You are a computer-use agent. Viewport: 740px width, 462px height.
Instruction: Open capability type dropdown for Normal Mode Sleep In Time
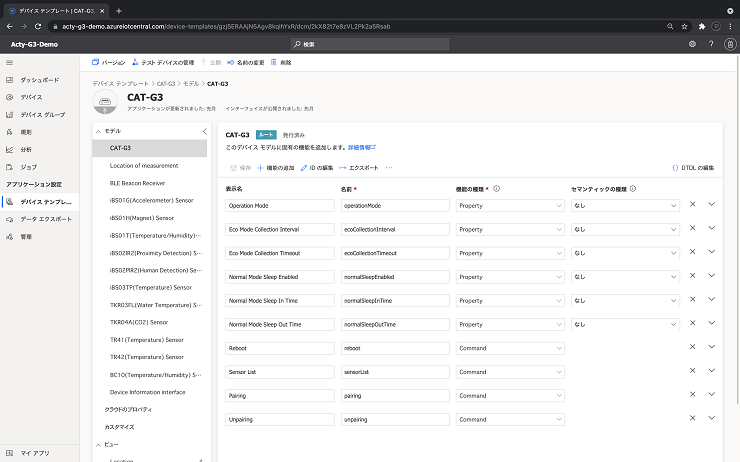point(510,301)
